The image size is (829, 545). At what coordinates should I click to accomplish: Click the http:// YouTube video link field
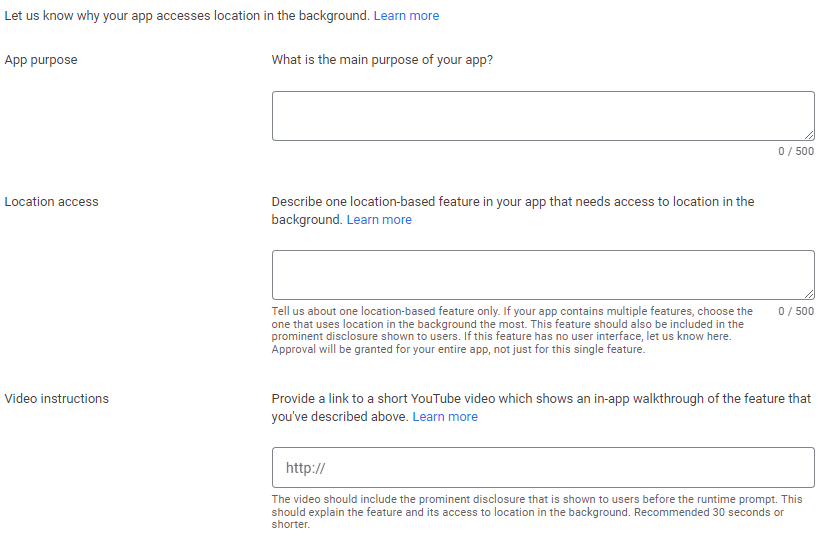543,467
